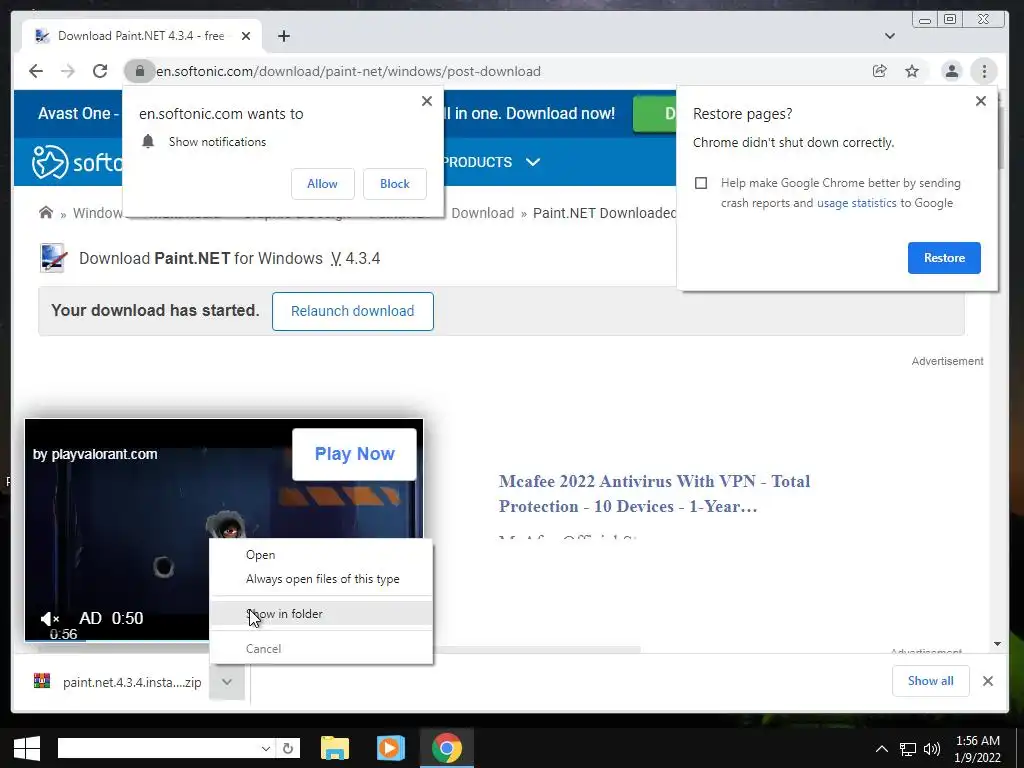
Task: Open File Explorer from taskbar
Action: click(x=334, y=748)
